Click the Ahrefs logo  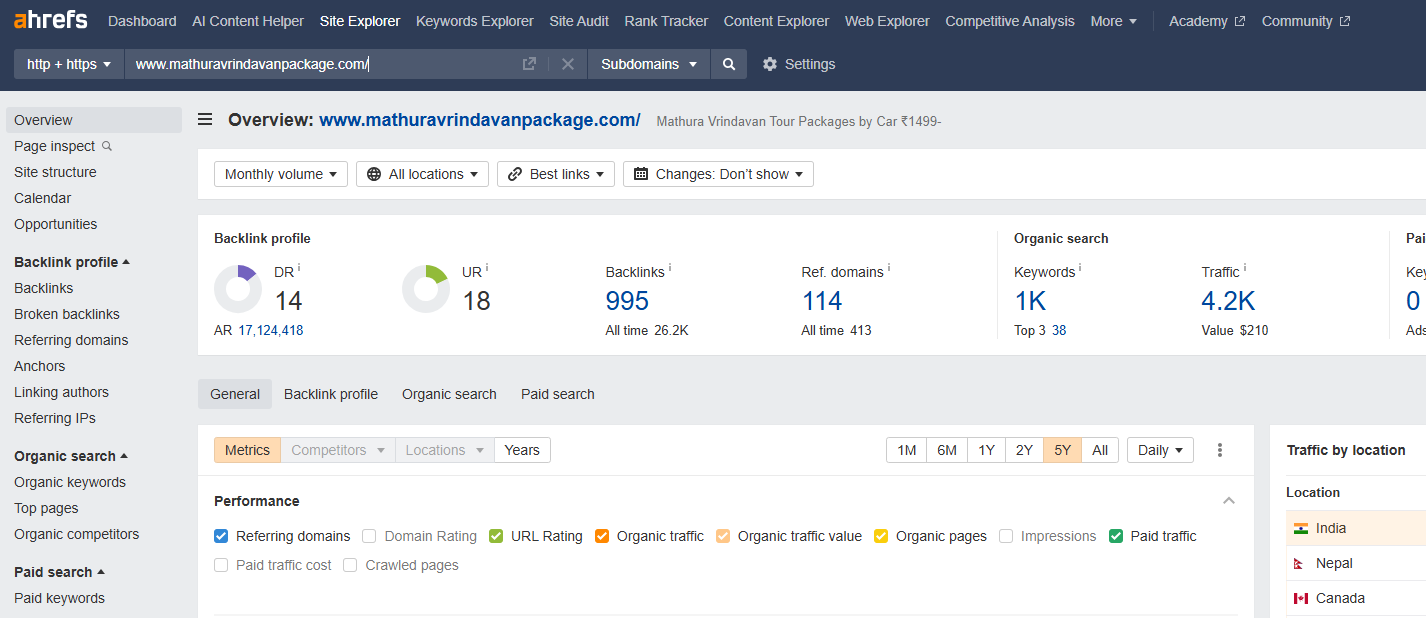pyautogui.click(x=50, y=20)
